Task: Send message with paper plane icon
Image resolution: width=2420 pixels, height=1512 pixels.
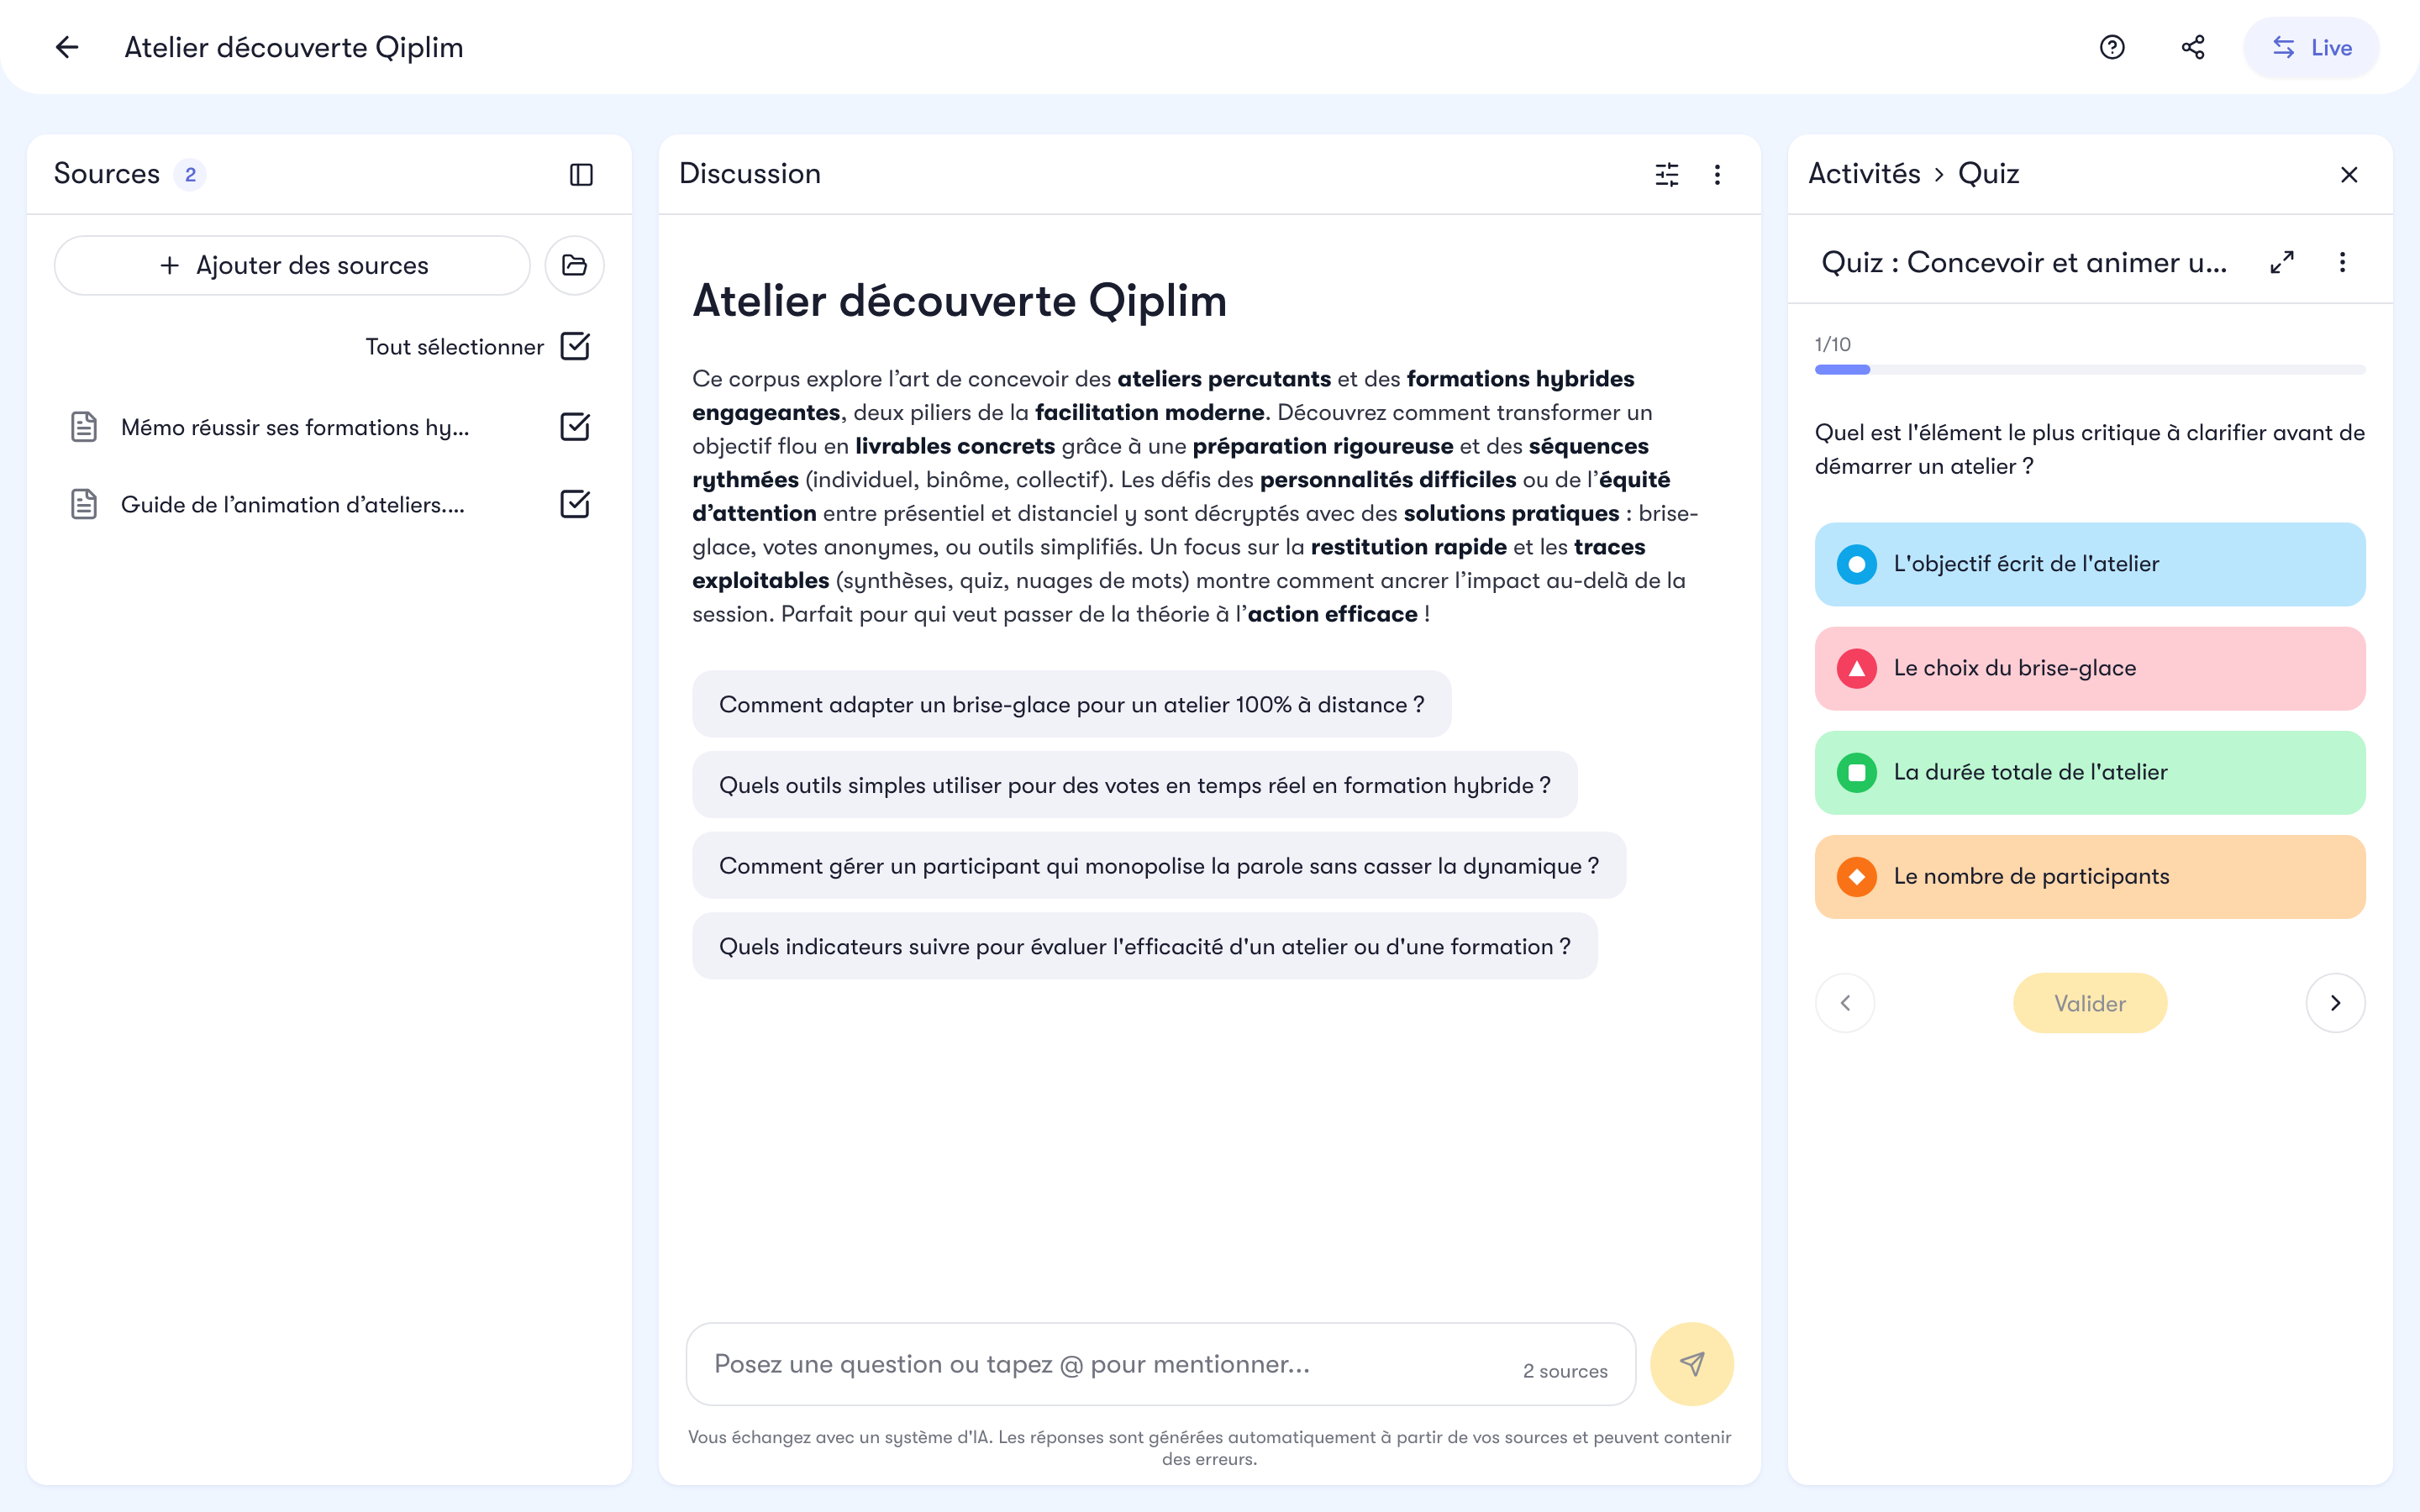Action: pos(1692,1364)
